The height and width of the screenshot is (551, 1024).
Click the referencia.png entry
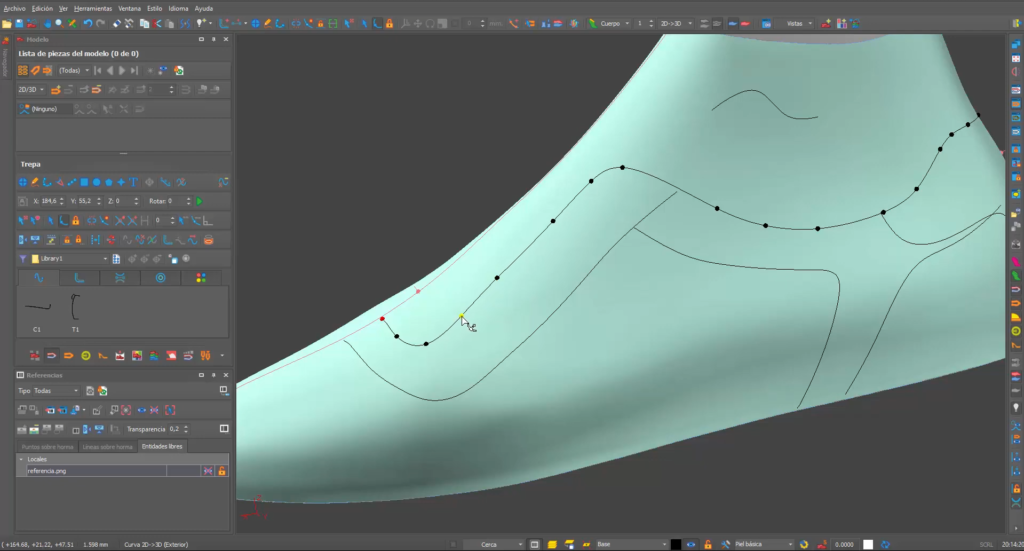[48, 470]
